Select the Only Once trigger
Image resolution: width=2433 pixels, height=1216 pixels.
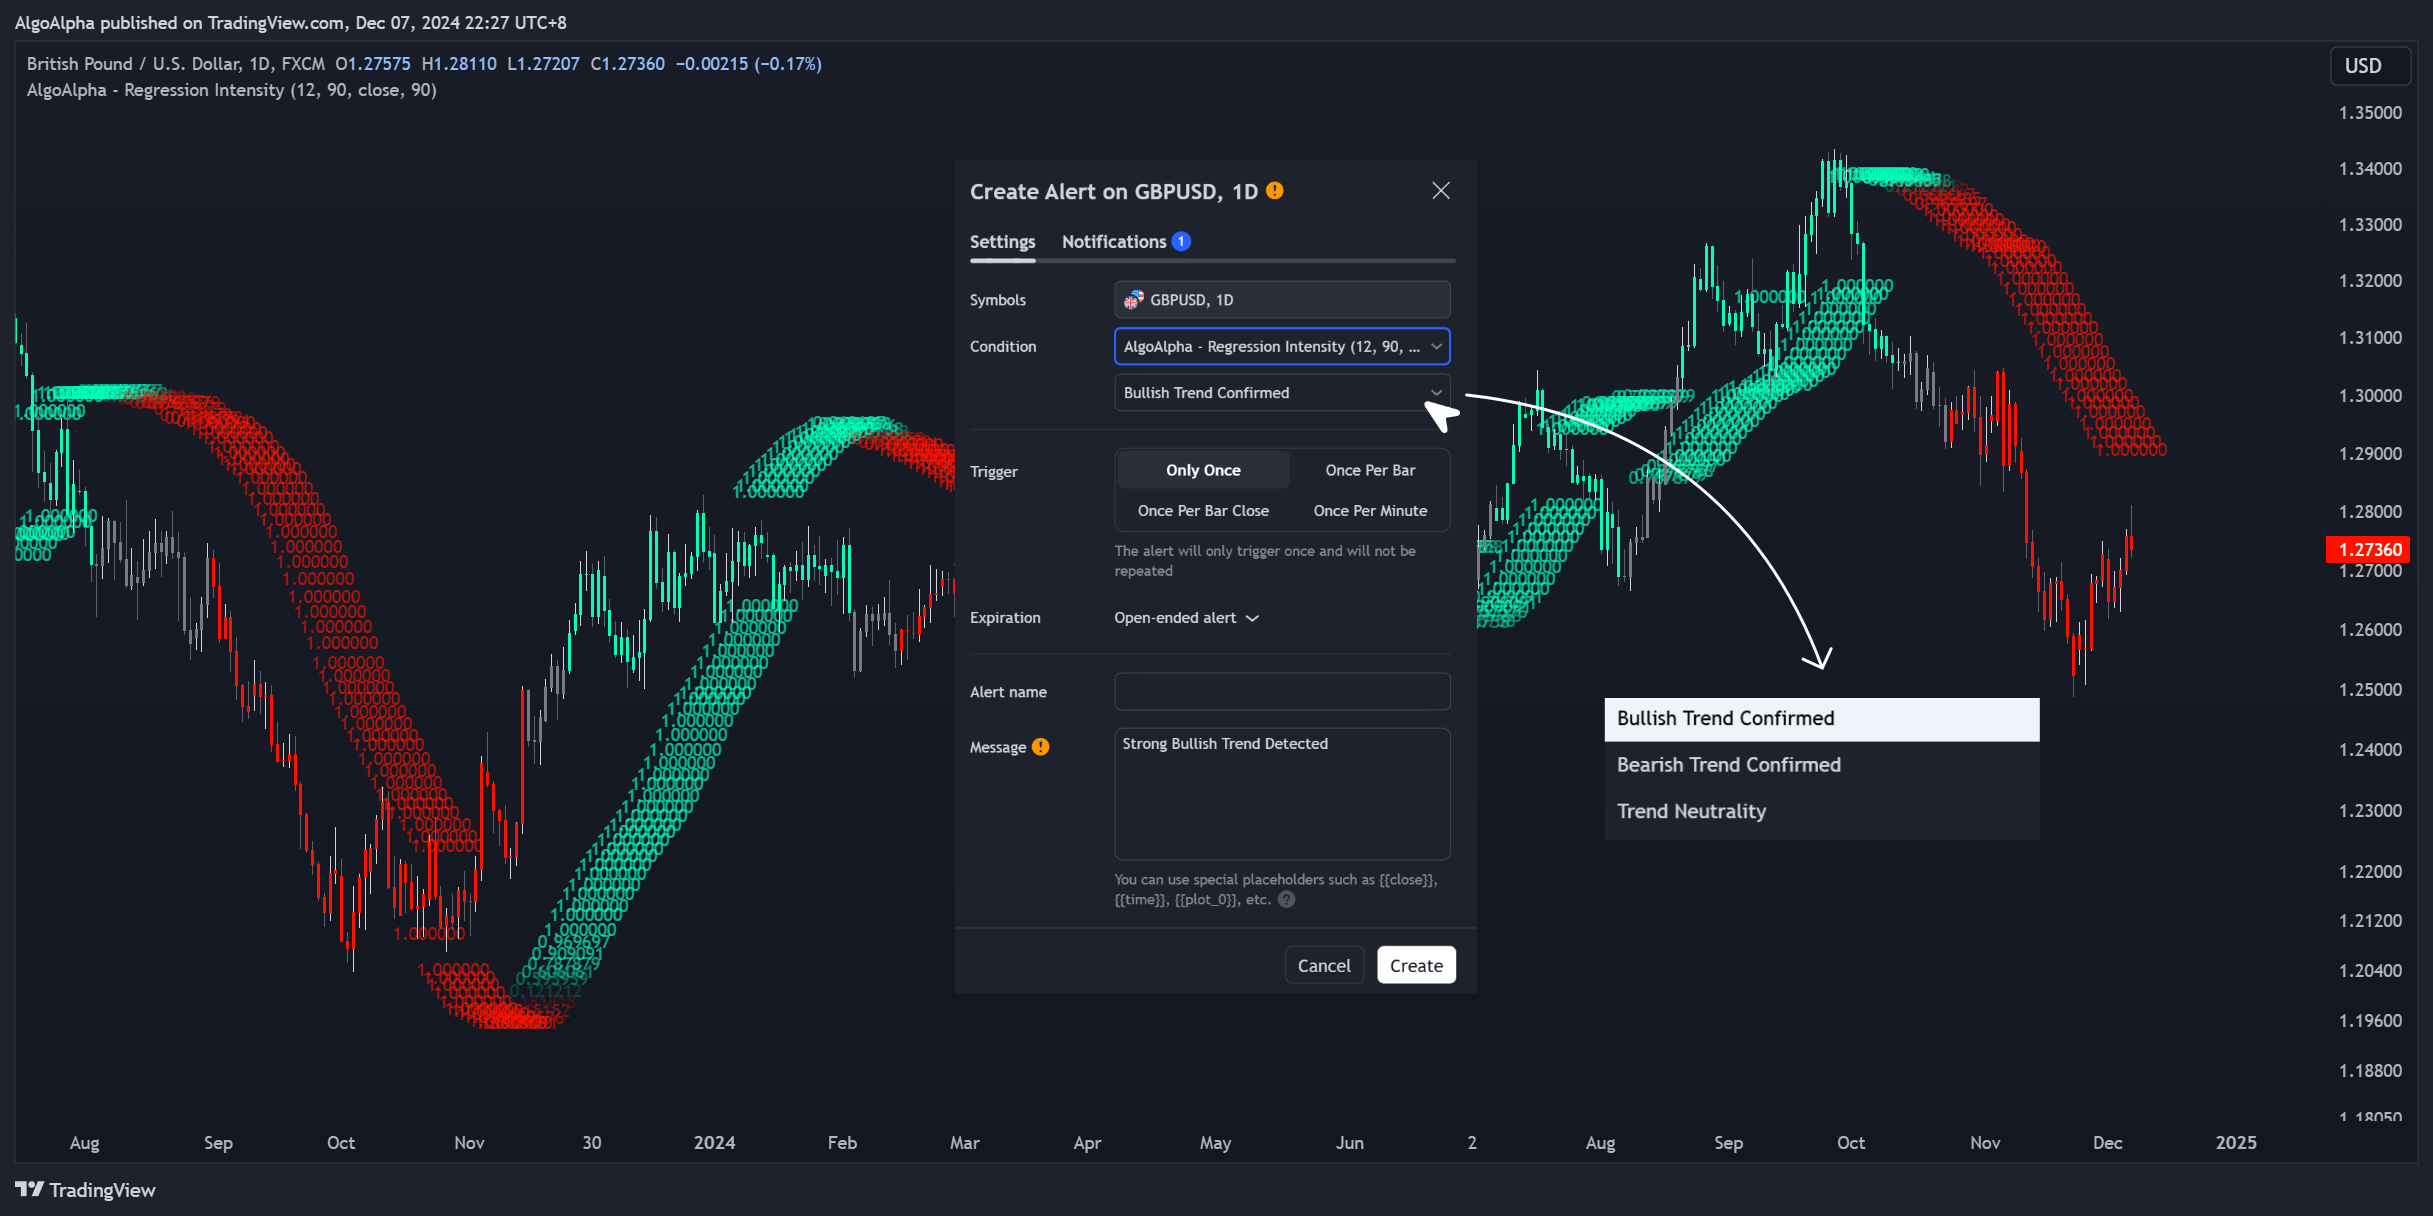[x=1203, y=470]
